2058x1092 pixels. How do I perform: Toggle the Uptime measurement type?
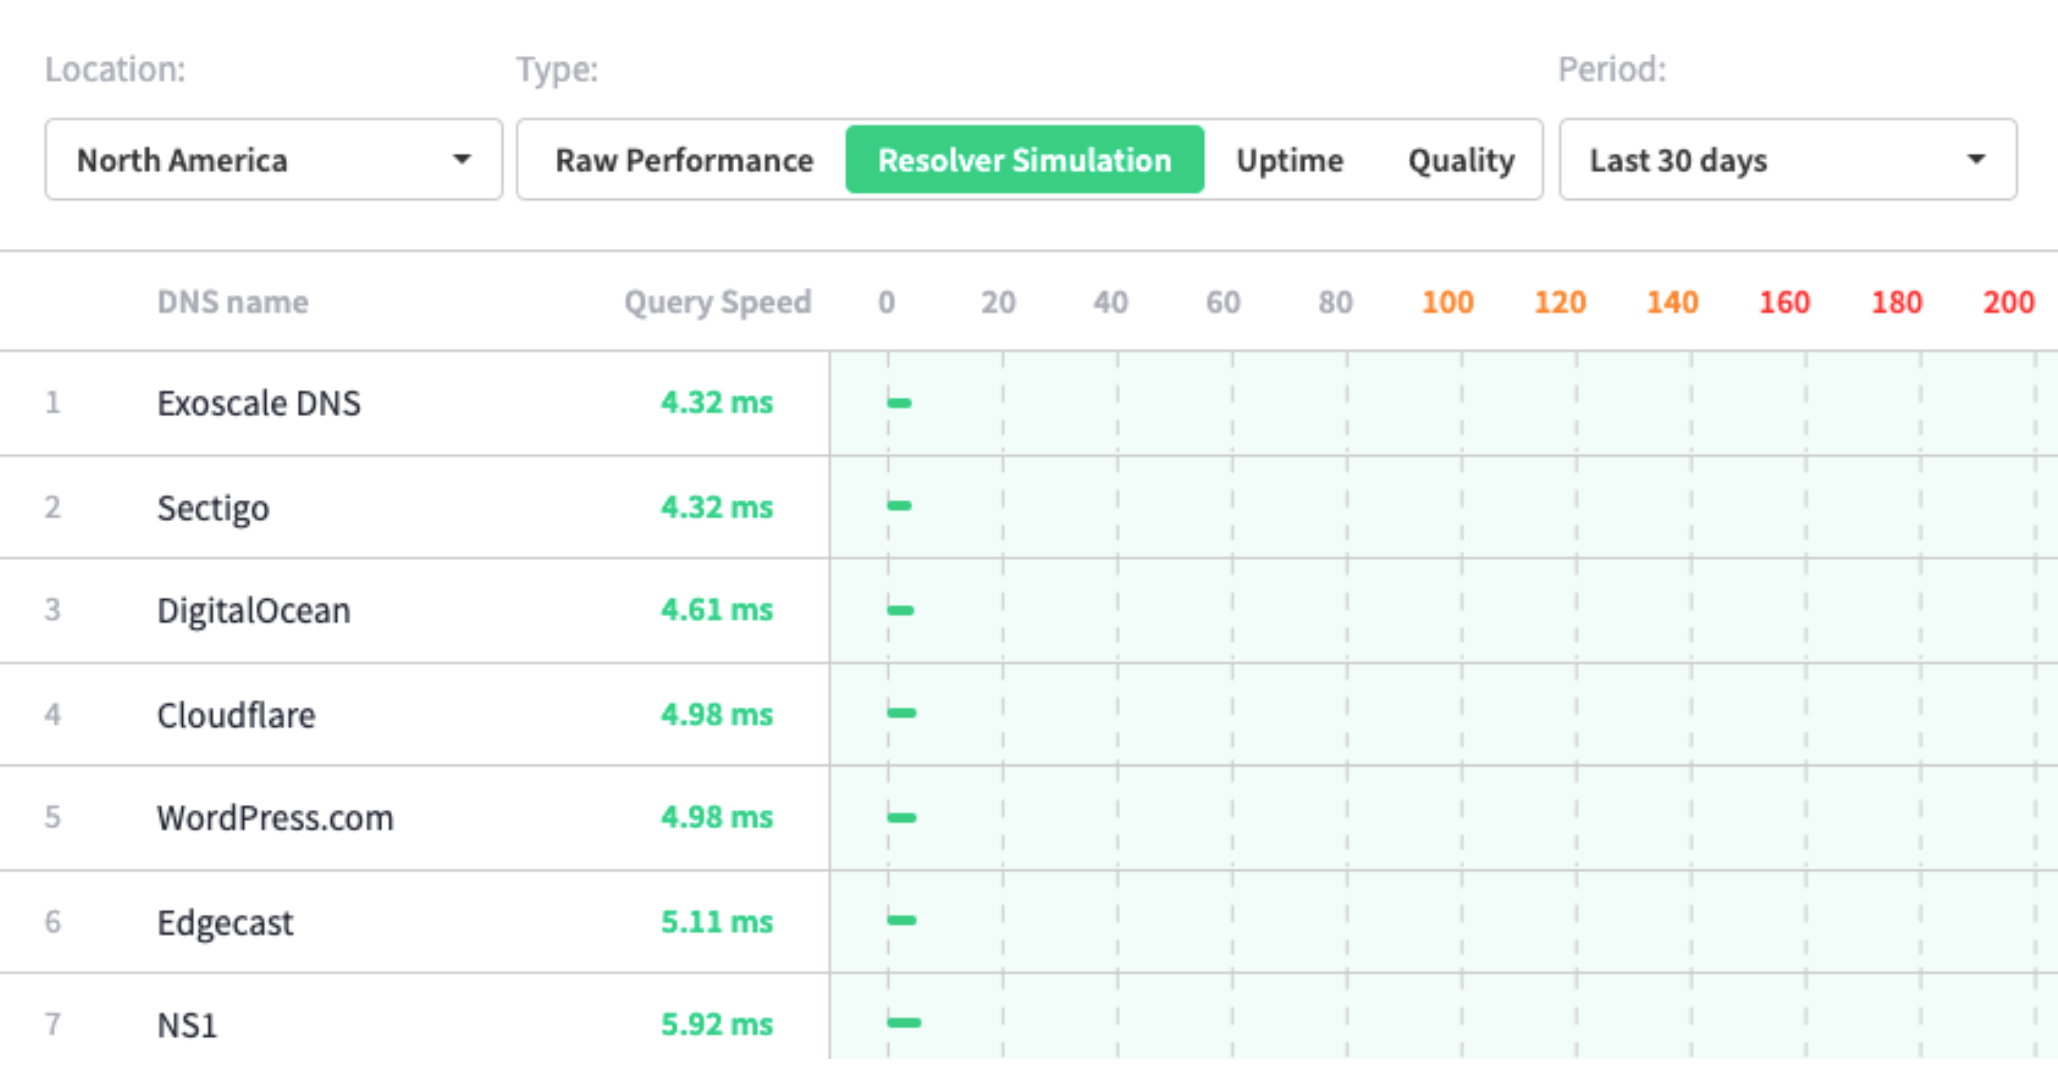point(1289,161)
